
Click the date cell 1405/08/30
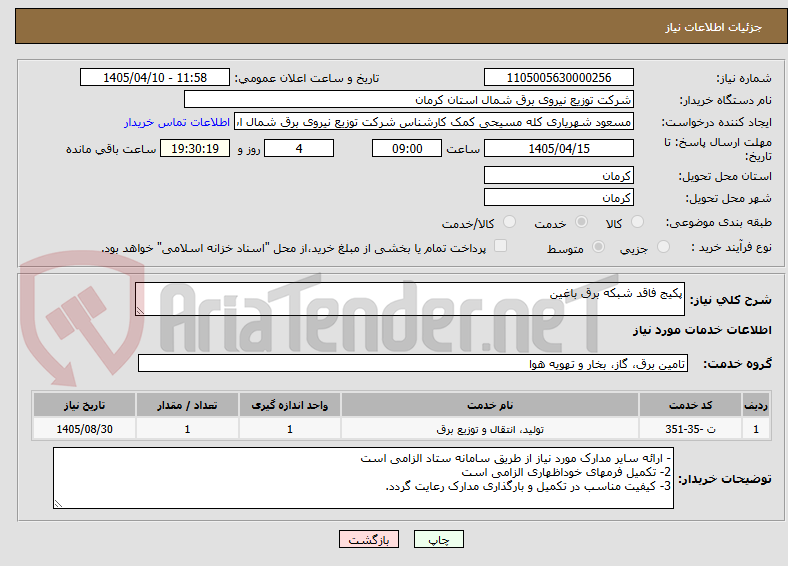tap(84, 429)
